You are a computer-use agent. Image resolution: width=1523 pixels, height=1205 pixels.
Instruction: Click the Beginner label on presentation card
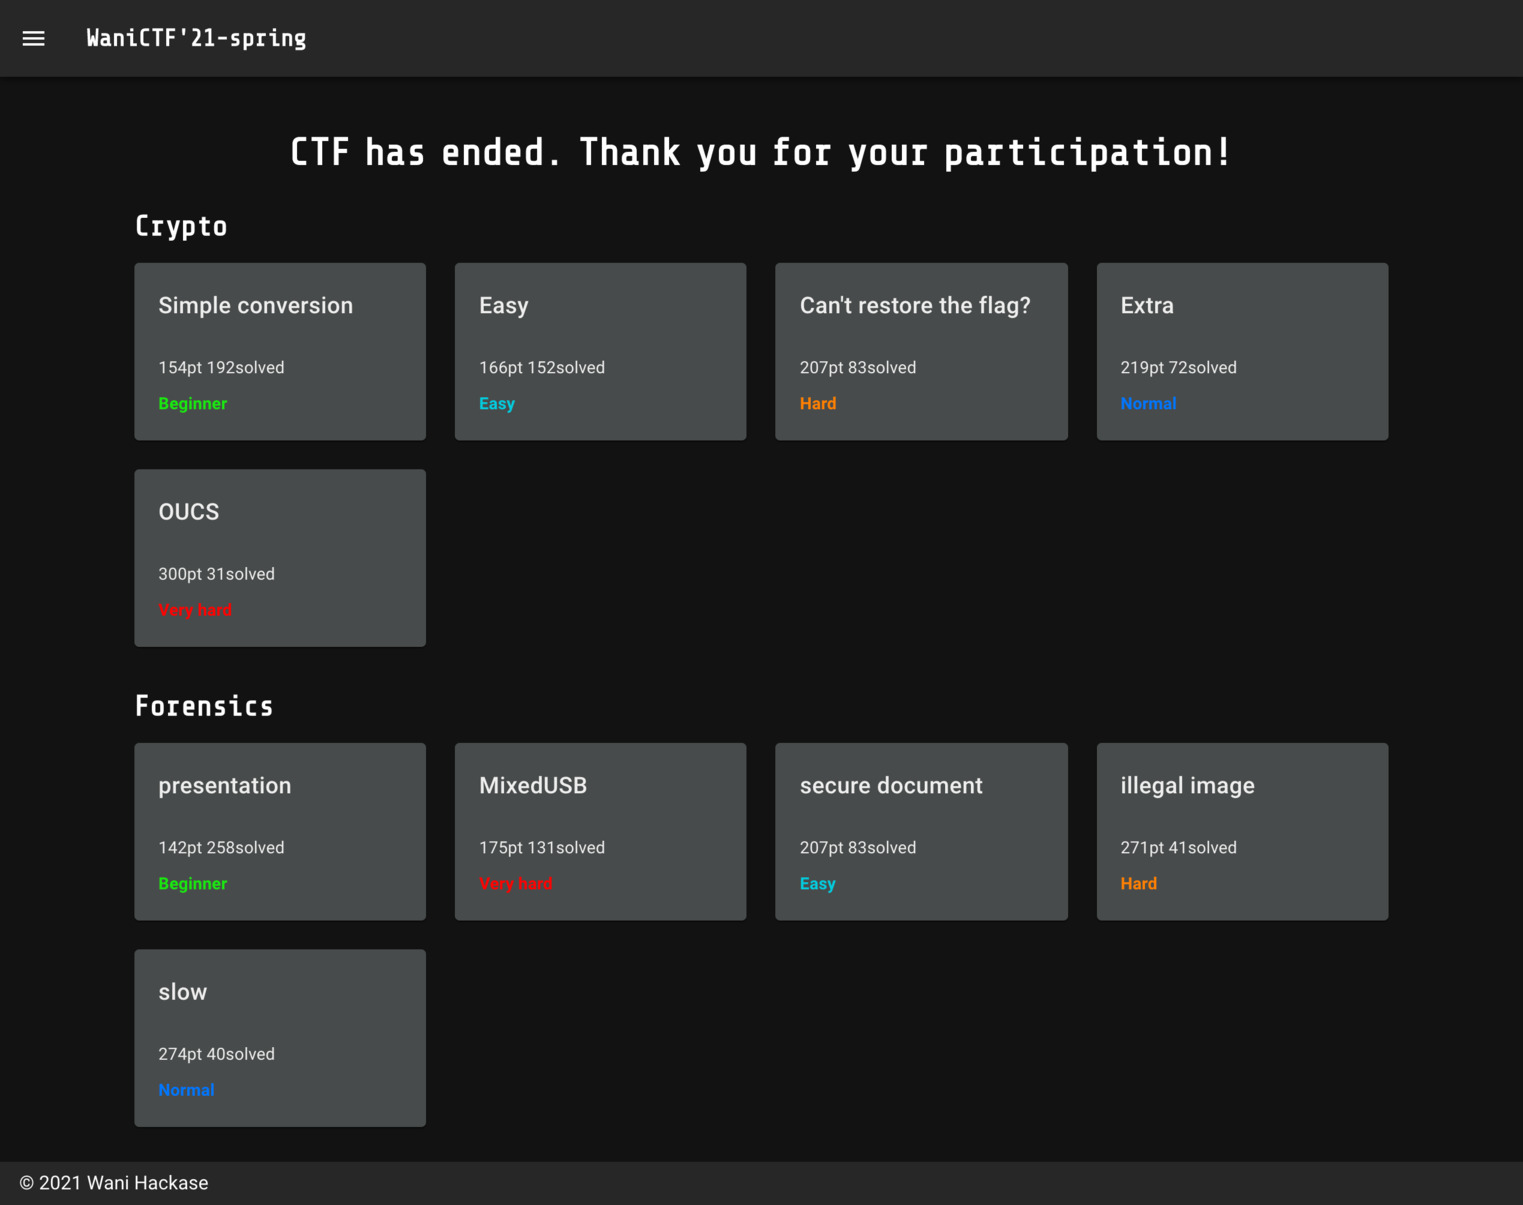pyautogui.click(x=193, y=884)
